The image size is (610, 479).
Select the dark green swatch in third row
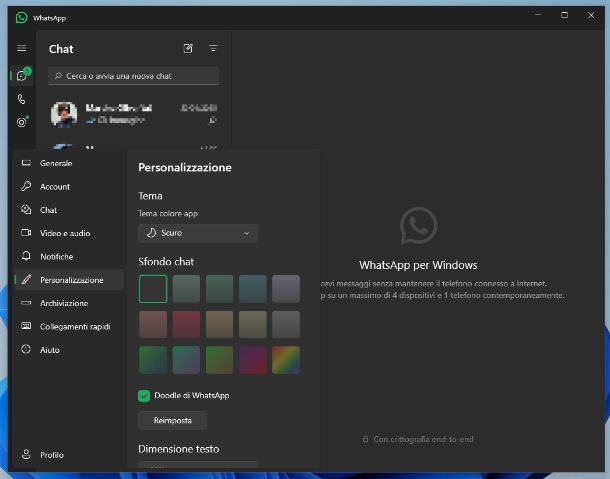[153, 360]
